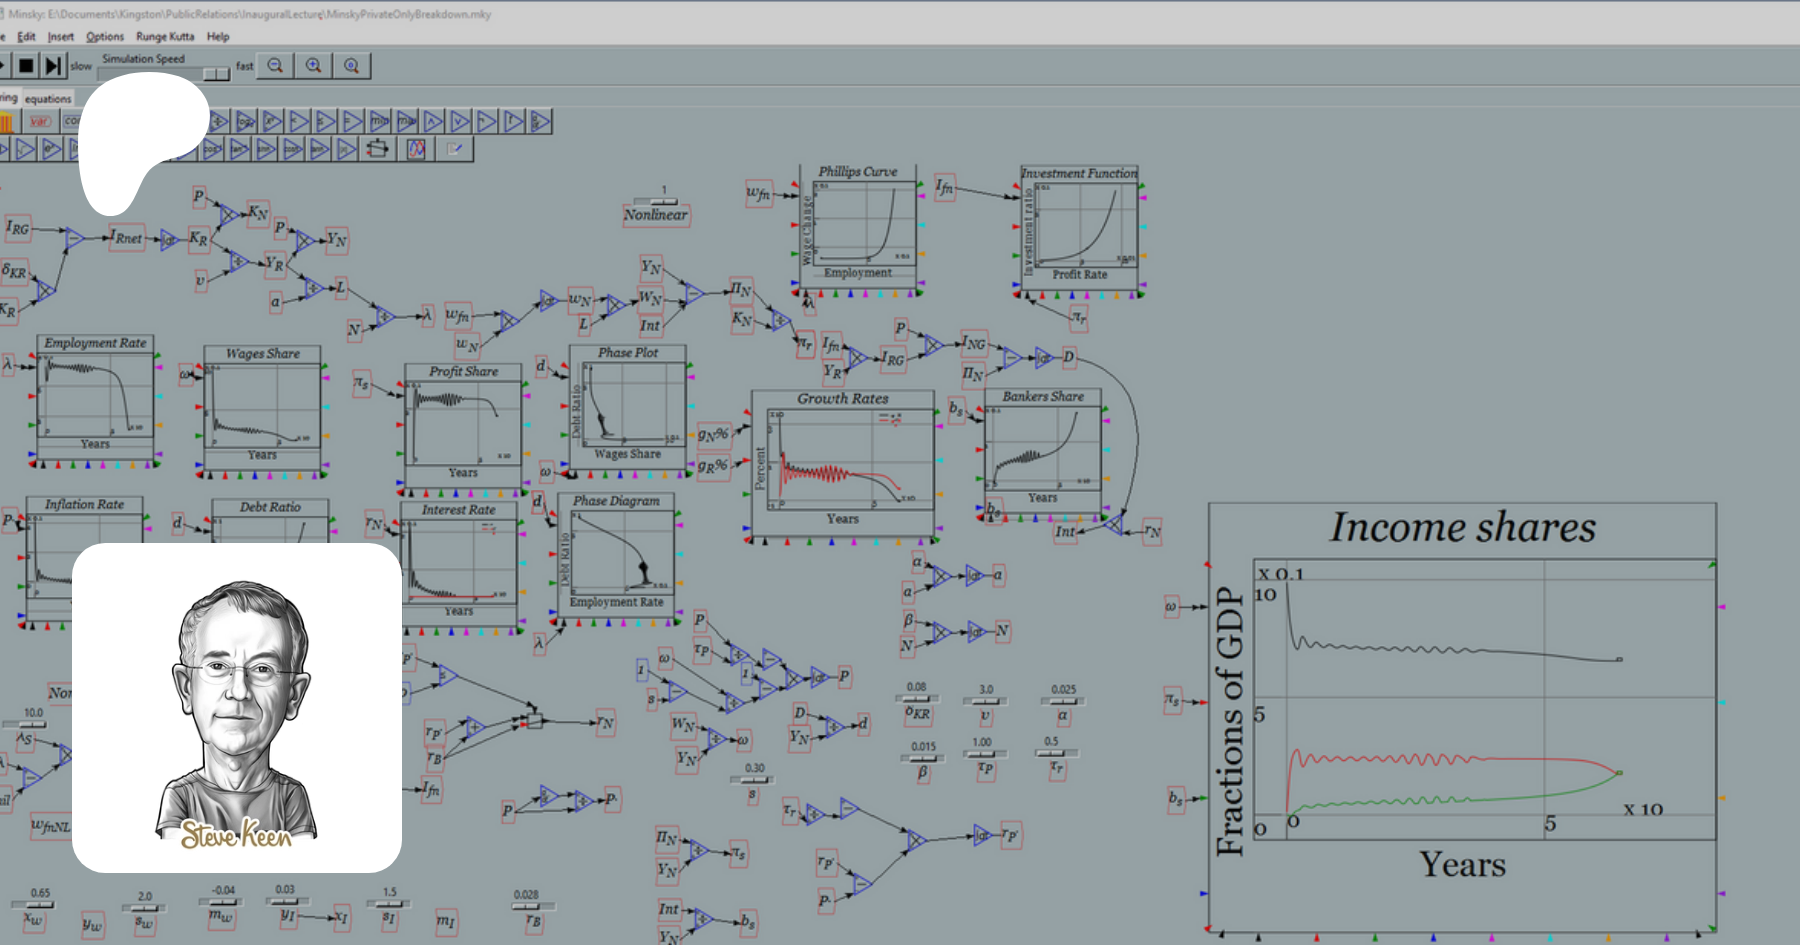The width and height of the screenshot is (1800, 945).
Task: Open the Insert menu
Action: tap(61, 37)
